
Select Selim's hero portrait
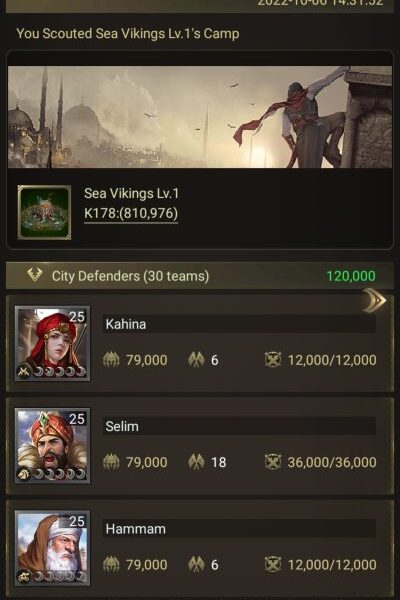52,446
